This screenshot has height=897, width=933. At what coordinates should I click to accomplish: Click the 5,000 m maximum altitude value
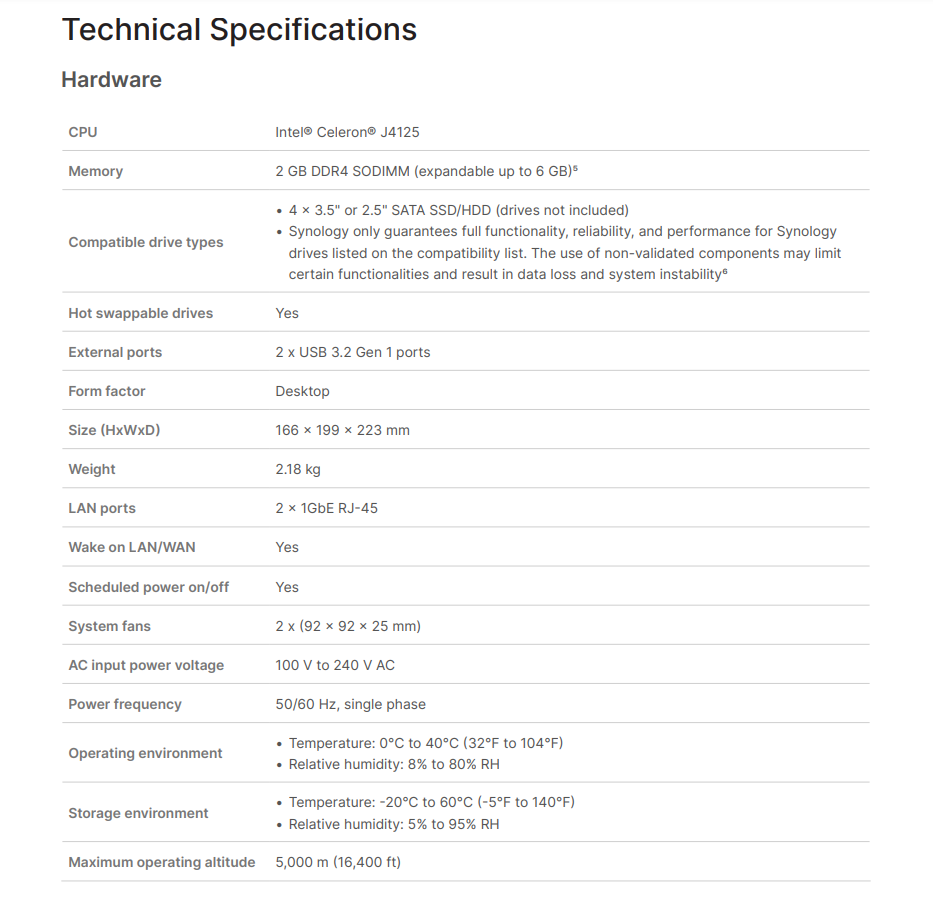338,862
